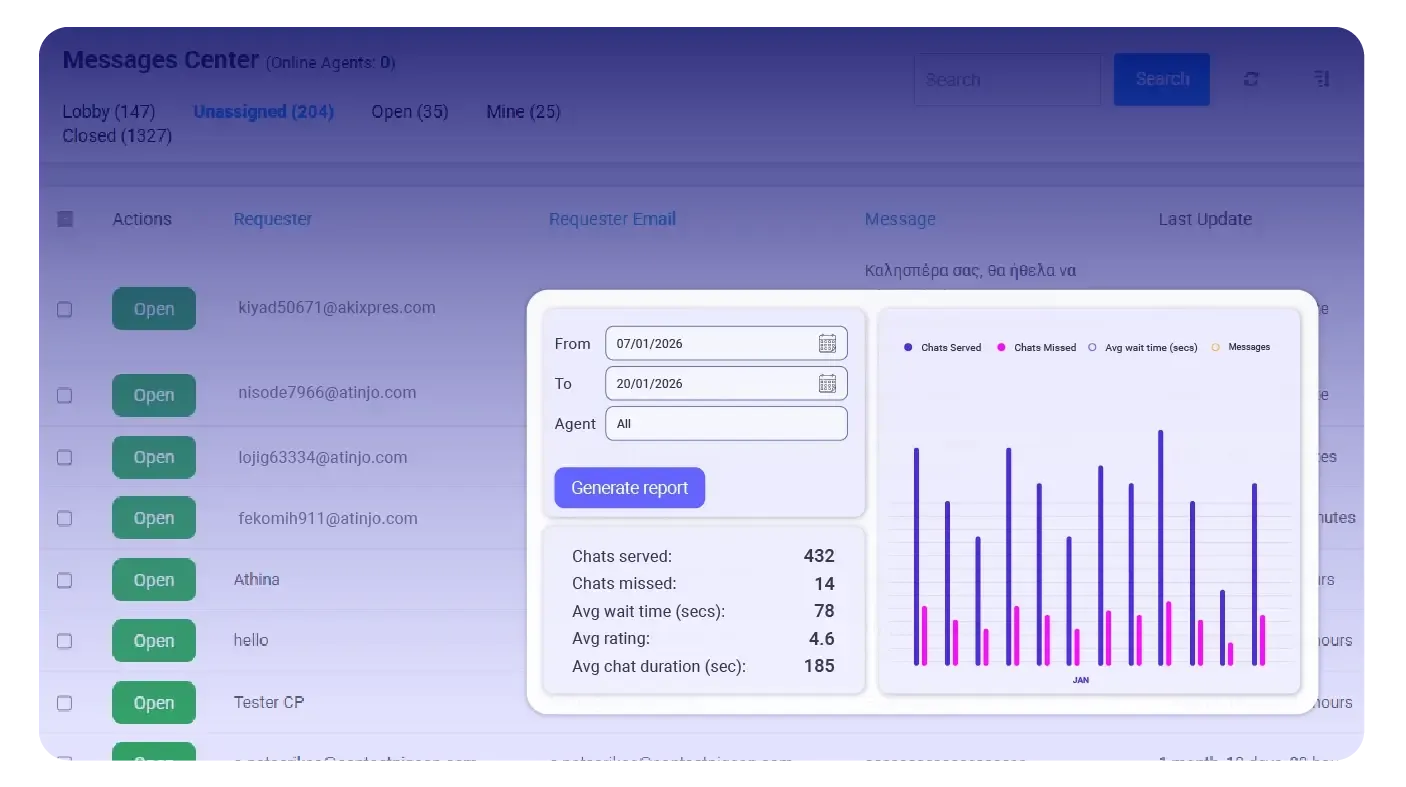Check the box for lojig63334@atinjo.com row
Image resolution: width=1406 pixels, height=787 pixels.
coord(65,457)
